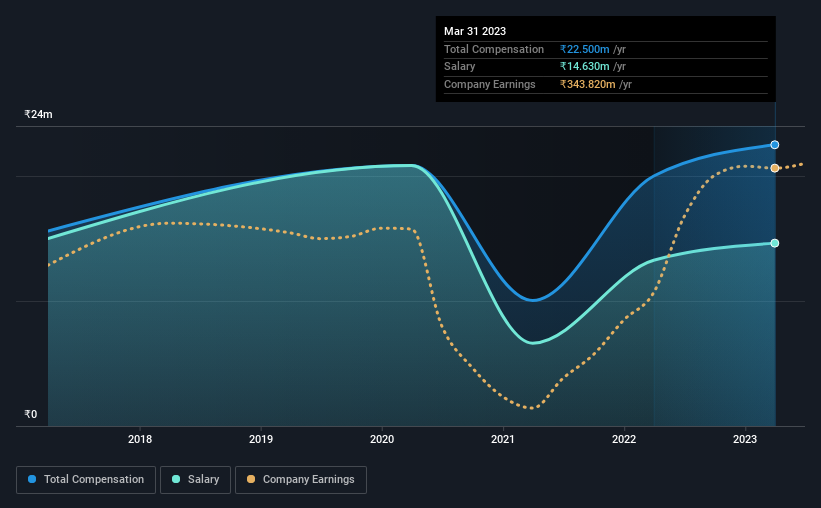The image size is (821, 508).
Task: Toggle the Total Compensation legend series
Action: [86, 480]
